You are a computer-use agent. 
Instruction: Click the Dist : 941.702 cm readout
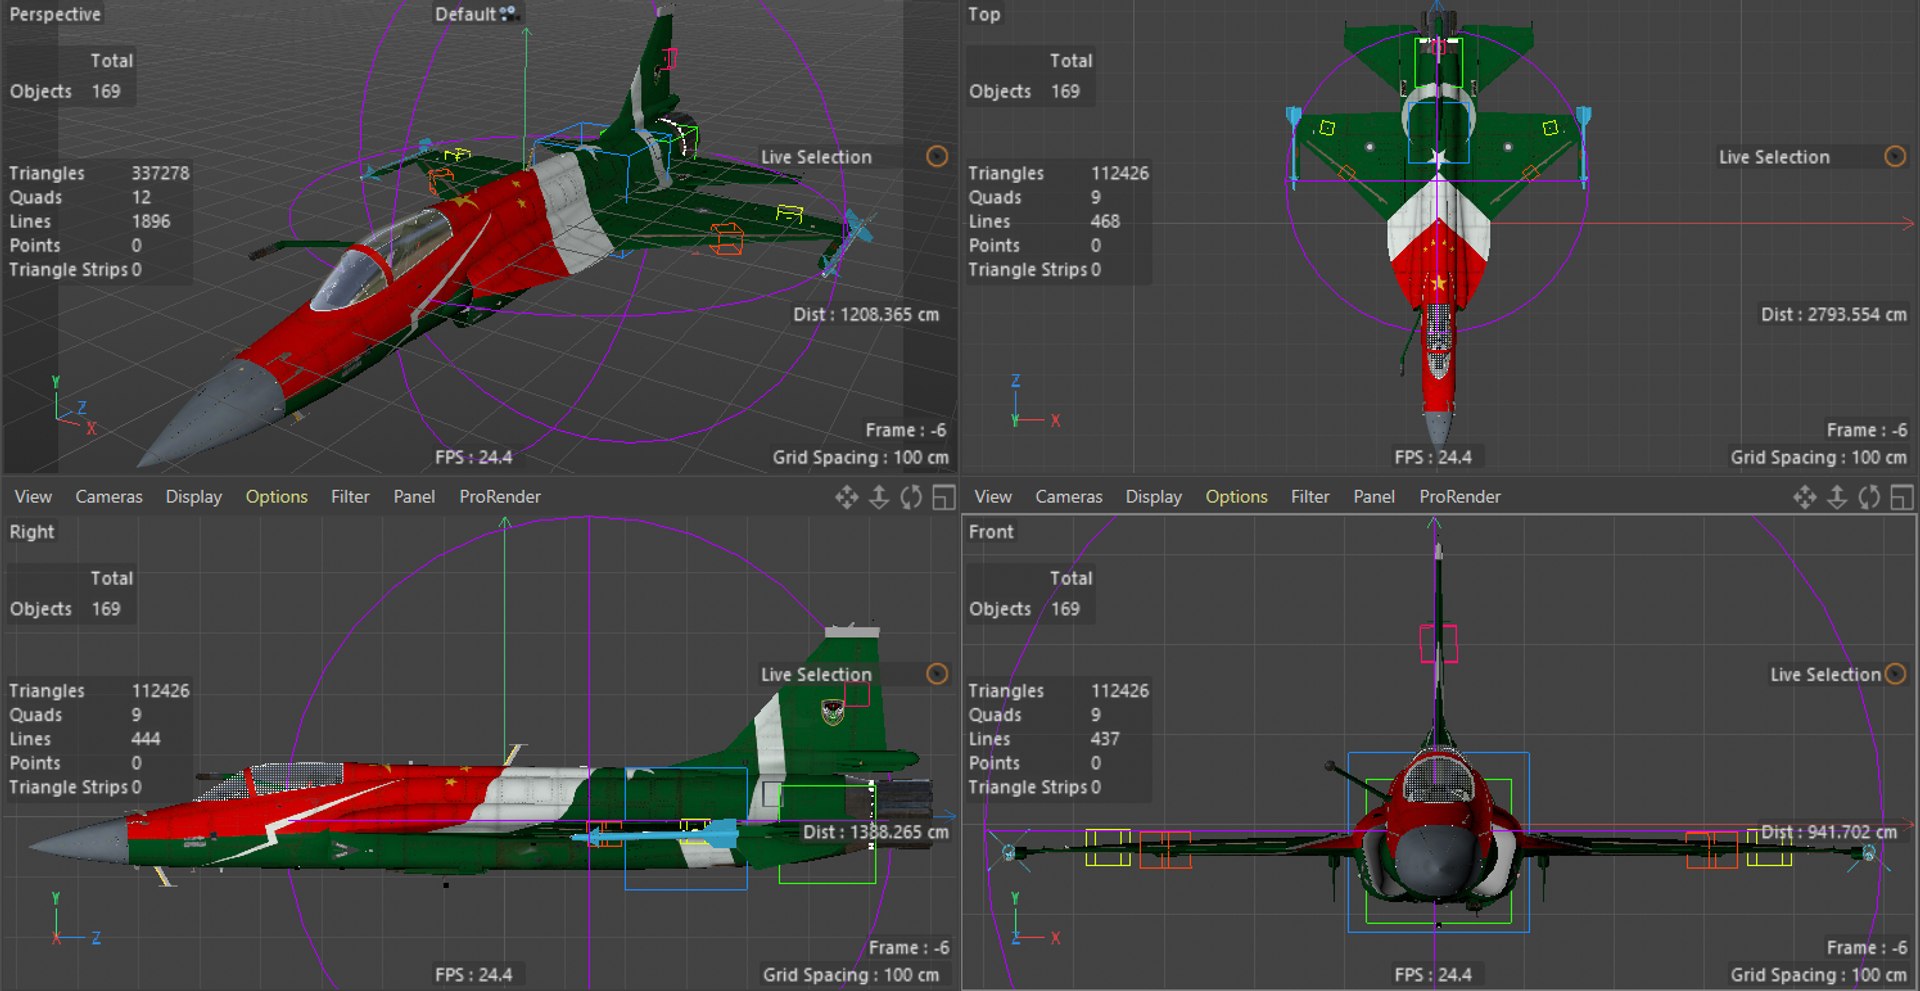tap(1829, 832)
